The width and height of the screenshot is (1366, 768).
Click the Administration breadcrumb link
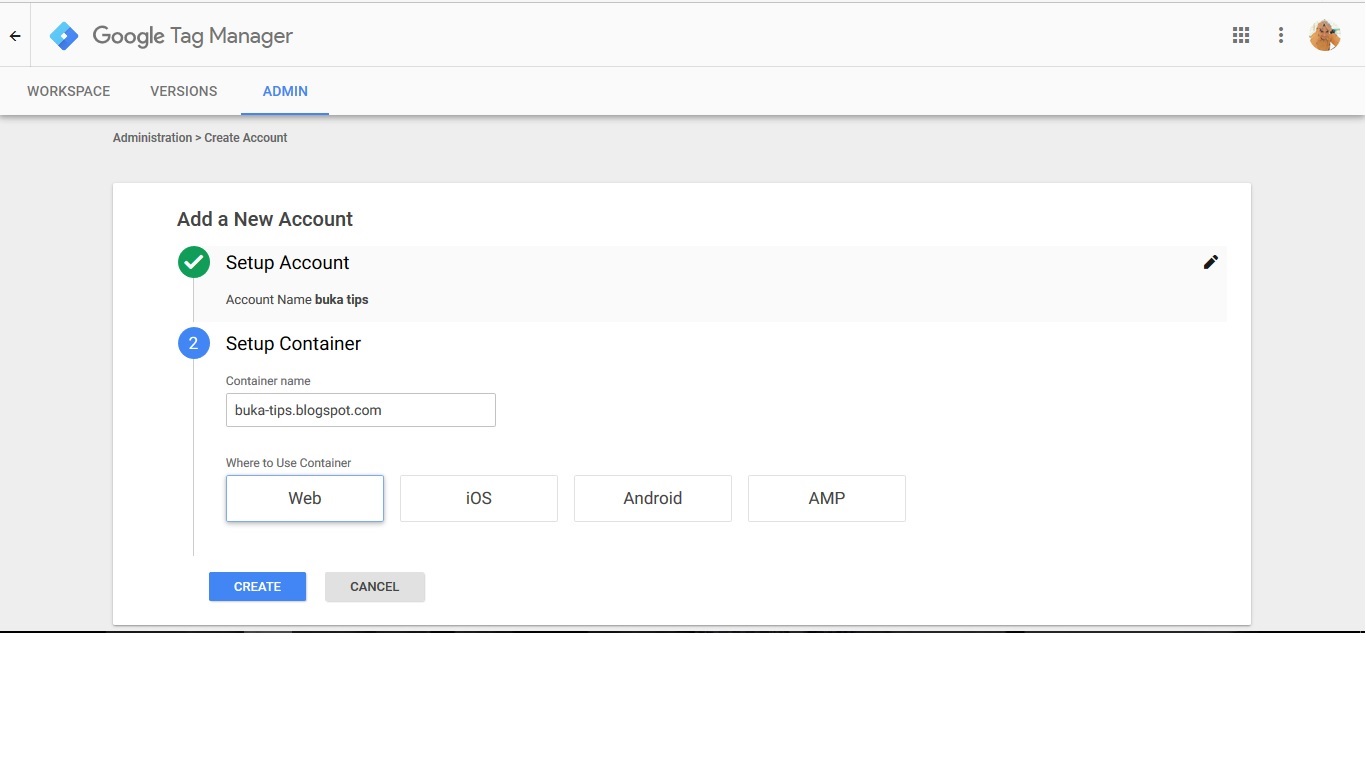pos(151,137)
